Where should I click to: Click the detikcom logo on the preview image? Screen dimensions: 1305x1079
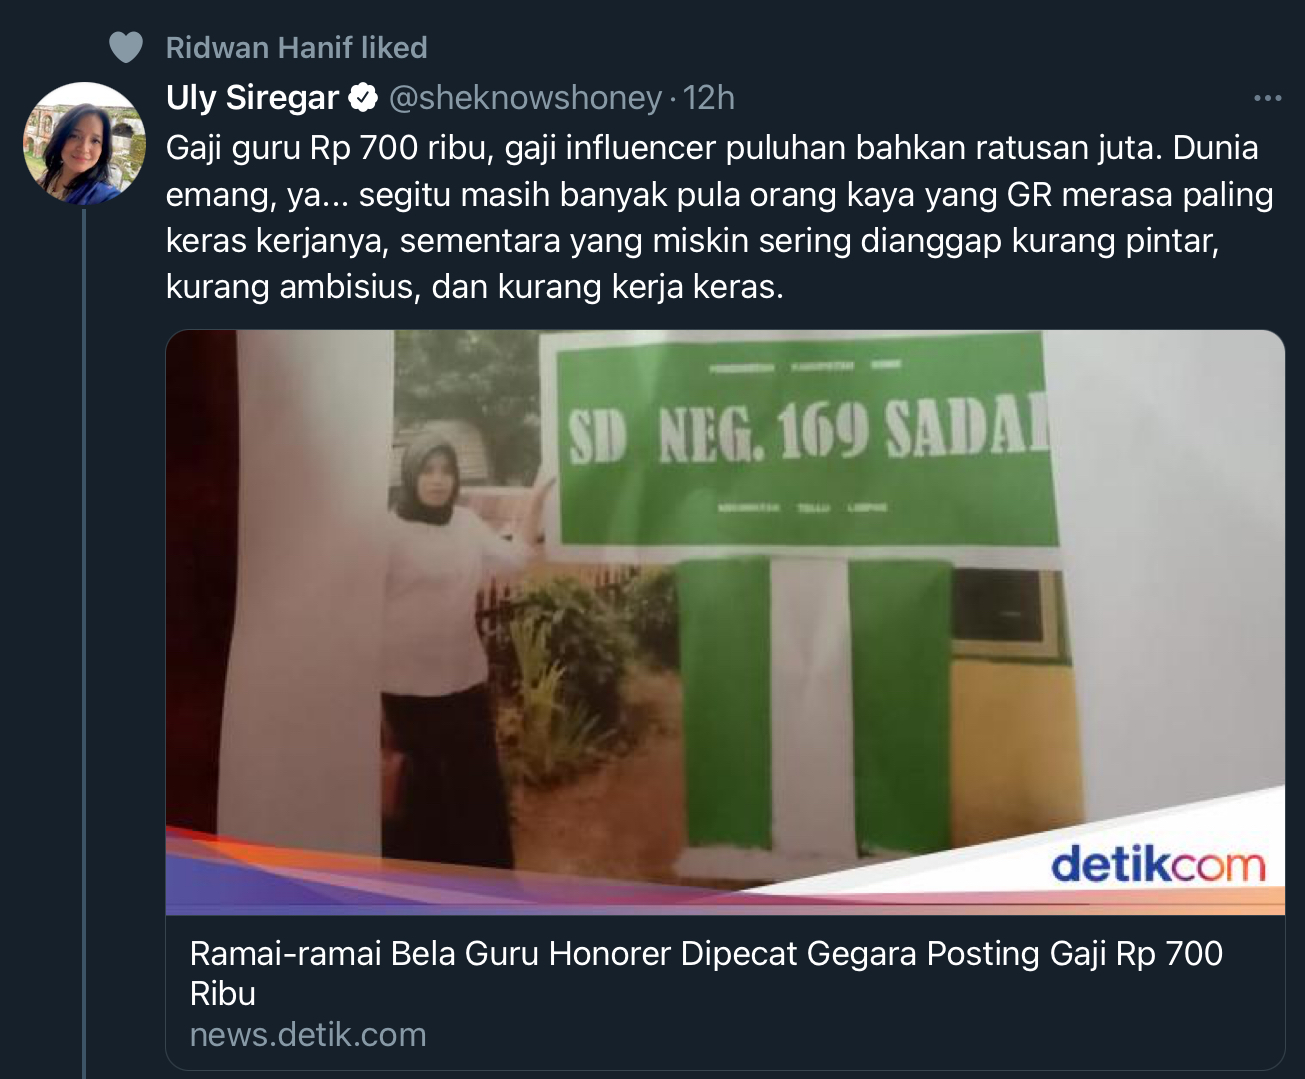click(x=1158, y=864)
